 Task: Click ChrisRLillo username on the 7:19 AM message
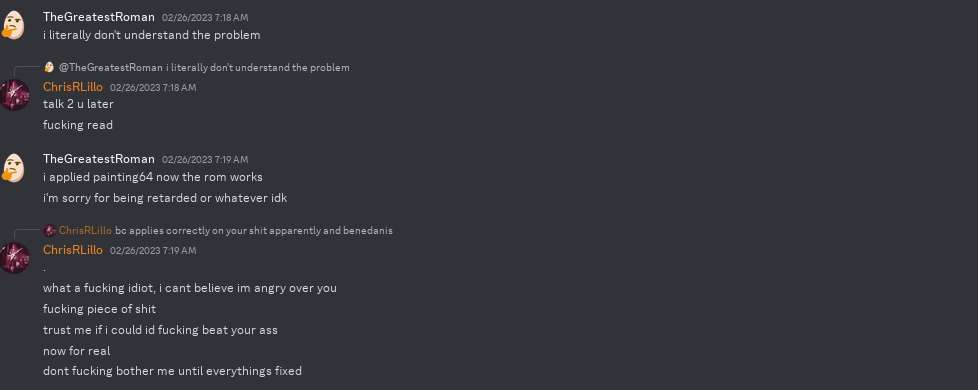tap(72, 250)
